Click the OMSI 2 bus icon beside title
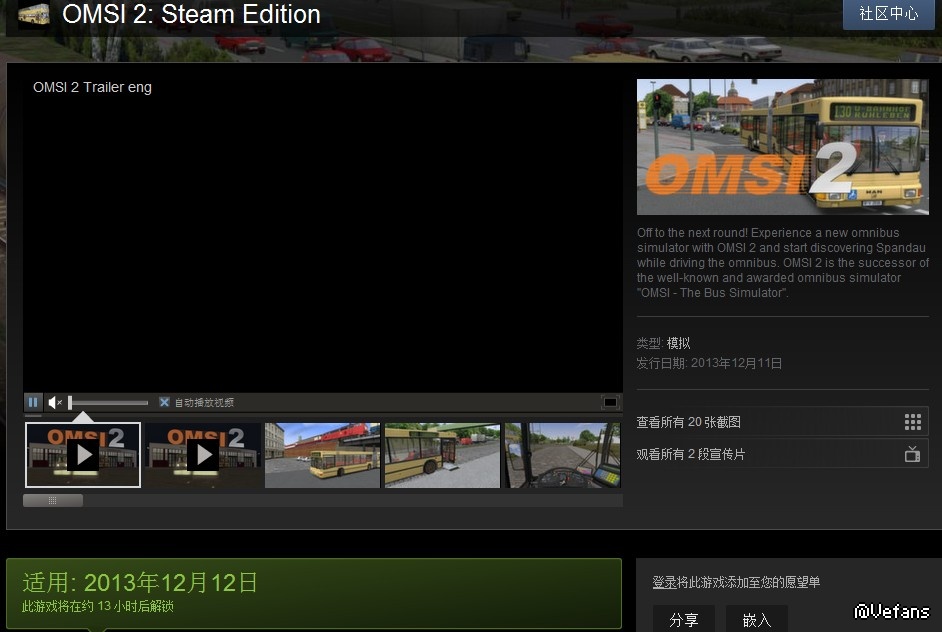942x632 pixels. [33, 13]
